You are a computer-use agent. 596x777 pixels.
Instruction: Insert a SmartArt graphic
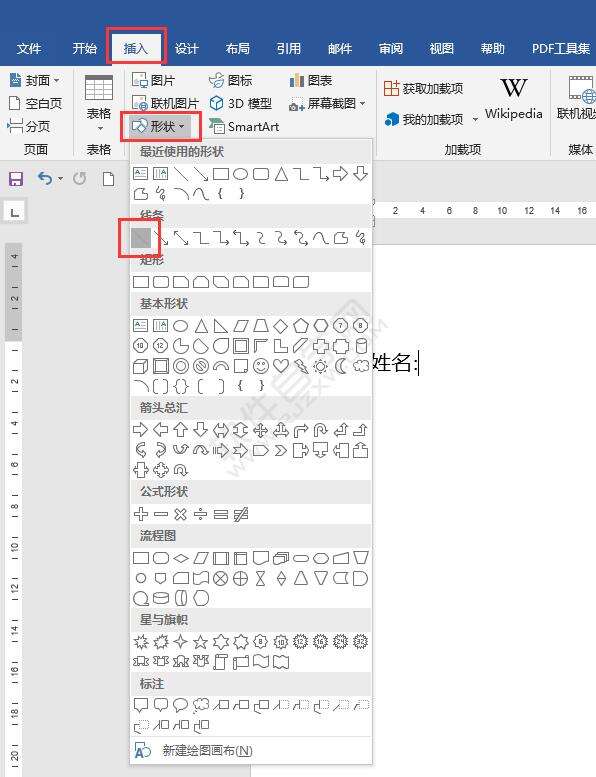[x=244, y=126]
